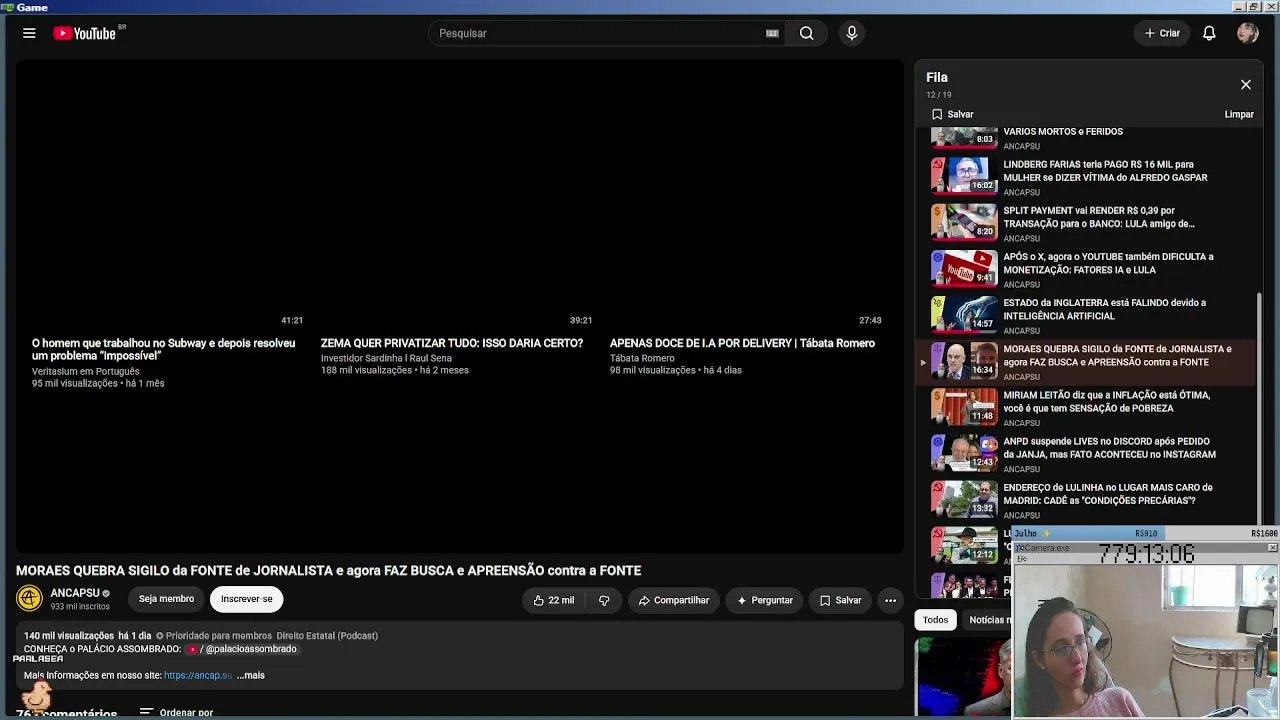Expand the description with ...mais
This screenshot has height=720, width=1280.
coord(251,675)
